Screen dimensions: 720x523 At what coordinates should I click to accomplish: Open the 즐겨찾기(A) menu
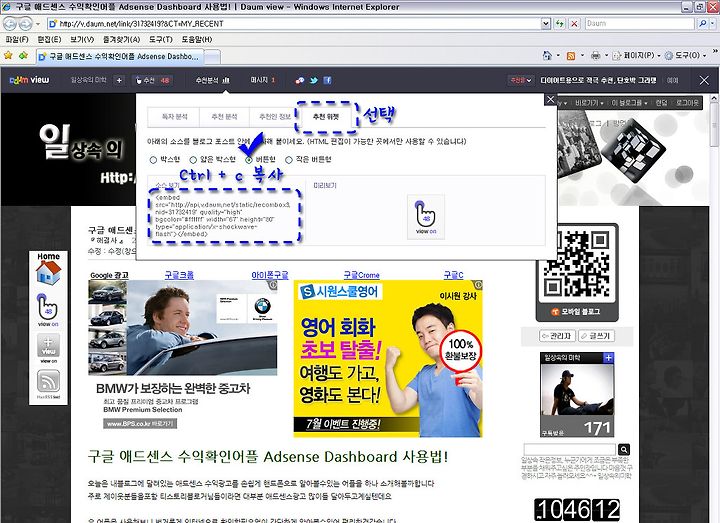pyautogui.click(x=121, y=39)
